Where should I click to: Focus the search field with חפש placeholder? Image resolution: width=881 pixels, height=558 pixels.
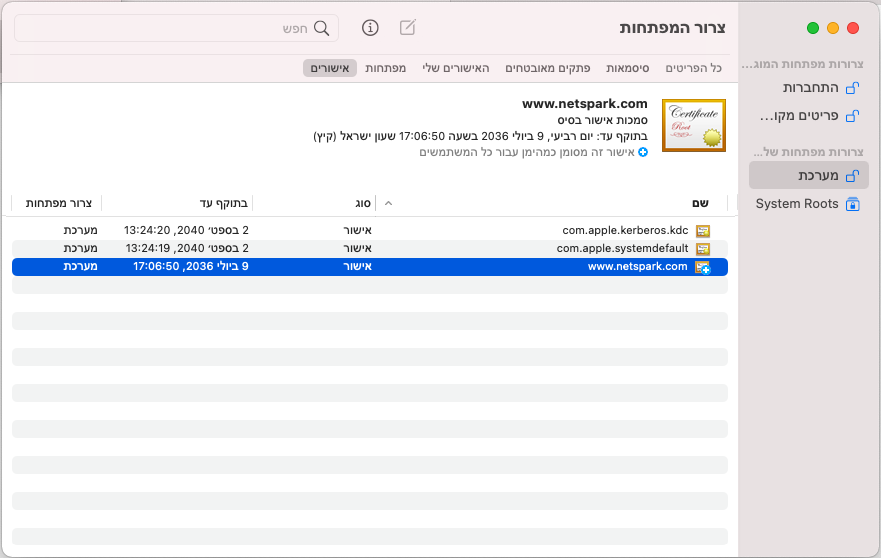(x=176, y=28)
